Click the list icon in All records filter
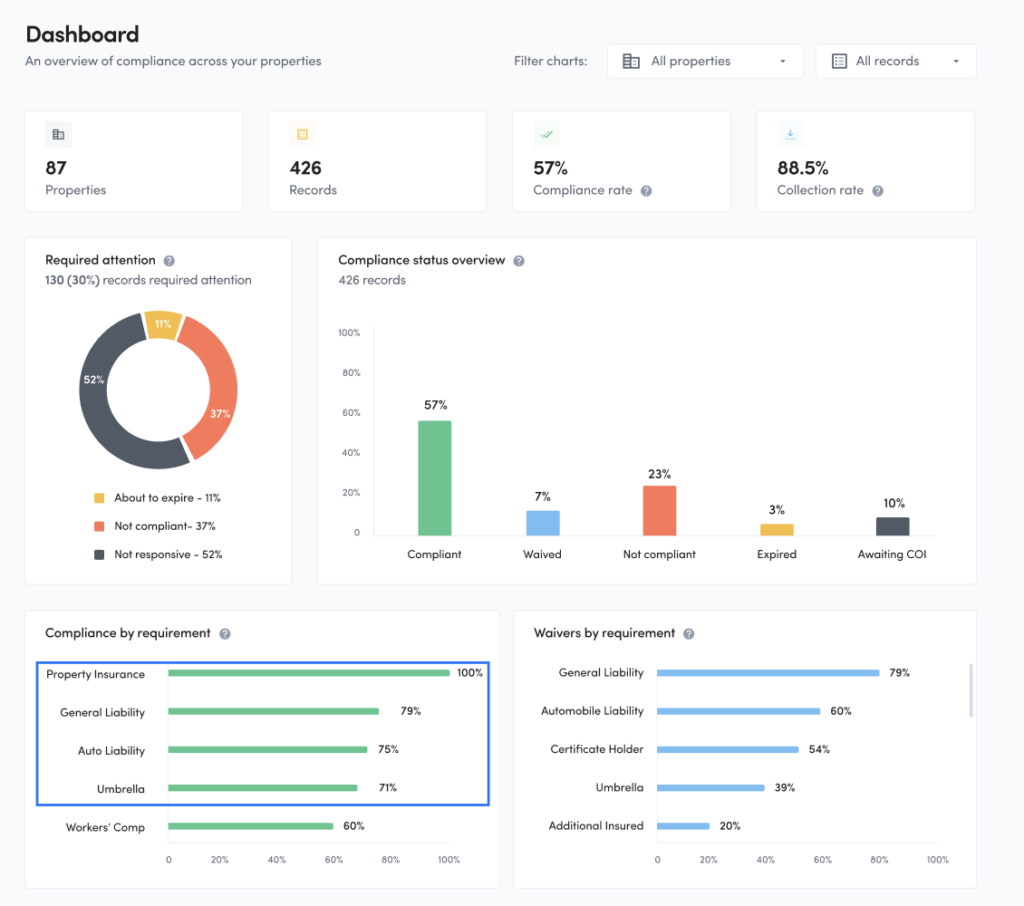The height and width of the screenshot is (906, 1024). [x=839, y=61]
